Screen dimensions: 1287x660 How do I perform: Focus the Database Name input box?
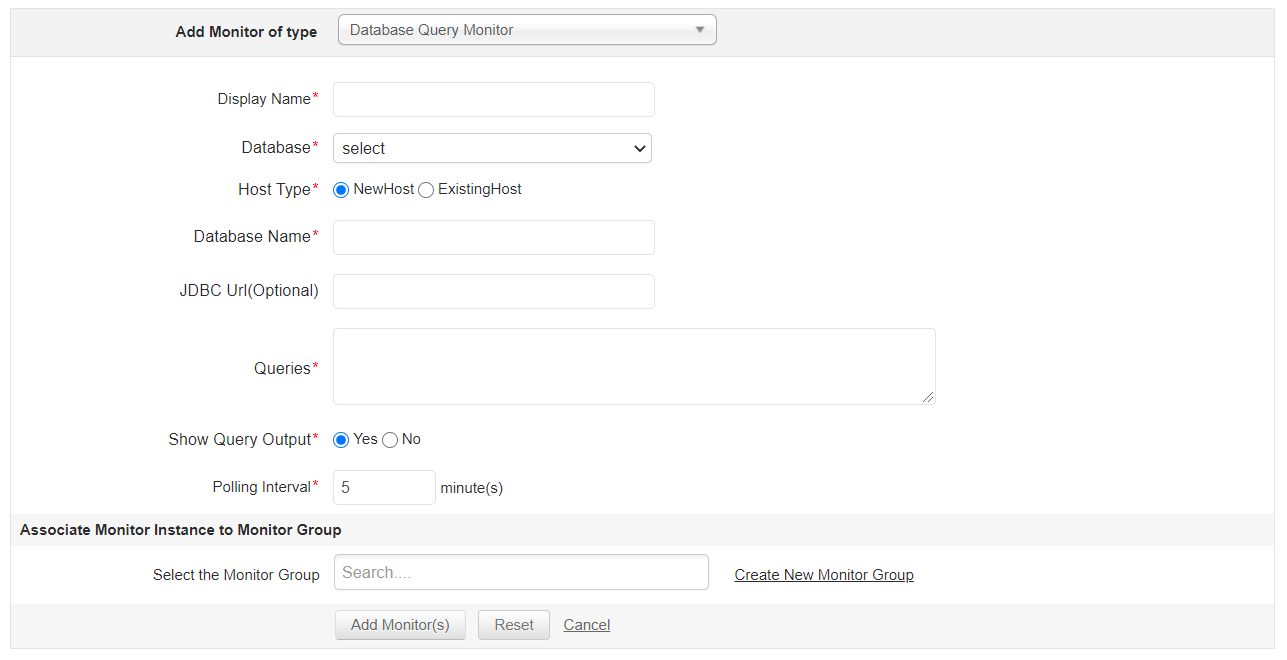pos(493,238)
